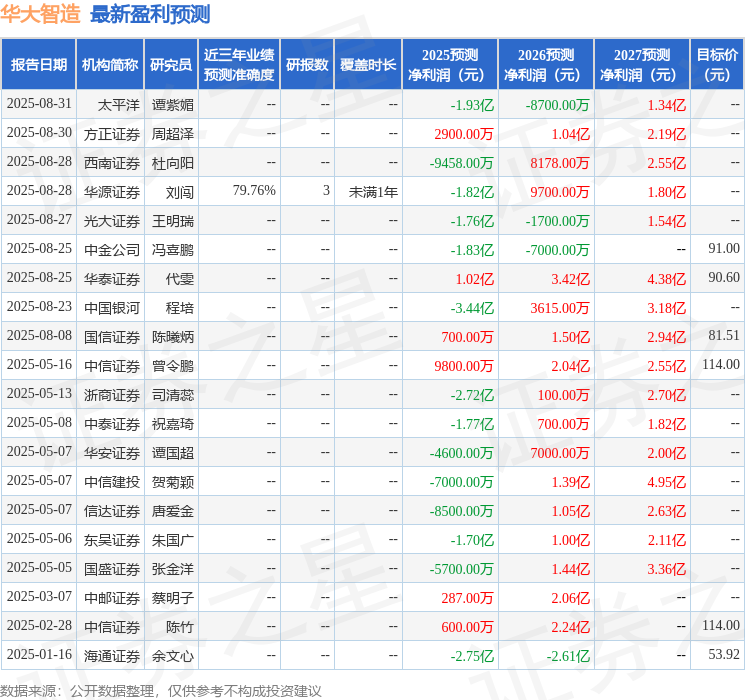The image size is (745, 700).
Task: Select the 华源证券 institution cell
Action: click(x=112, y=192)
